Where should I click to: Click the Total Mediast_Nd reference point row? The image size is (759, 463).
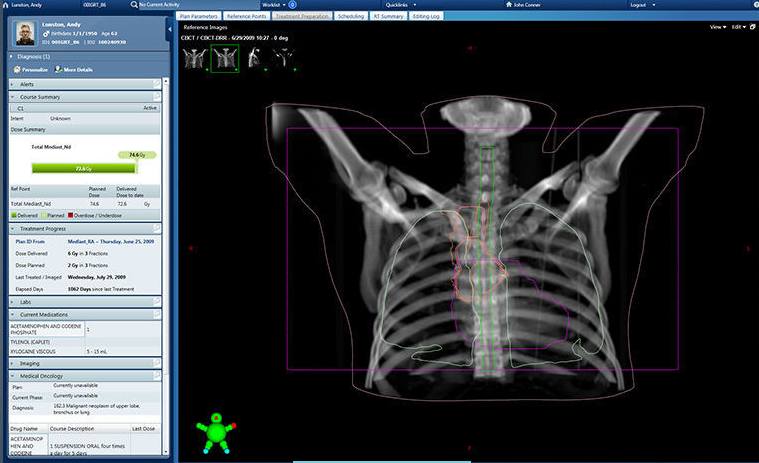click(x=85, y=204)
